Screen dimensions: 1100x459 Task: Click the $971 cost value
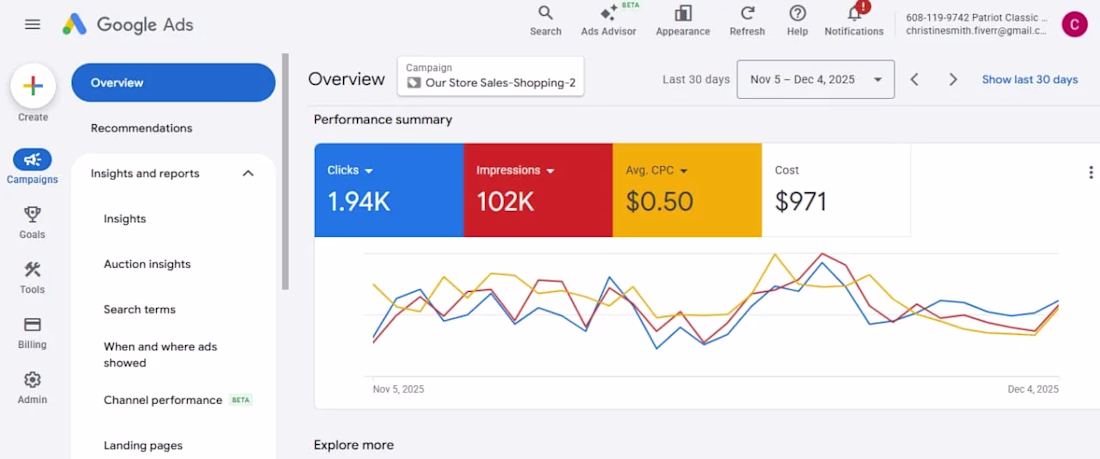point(801,202)
